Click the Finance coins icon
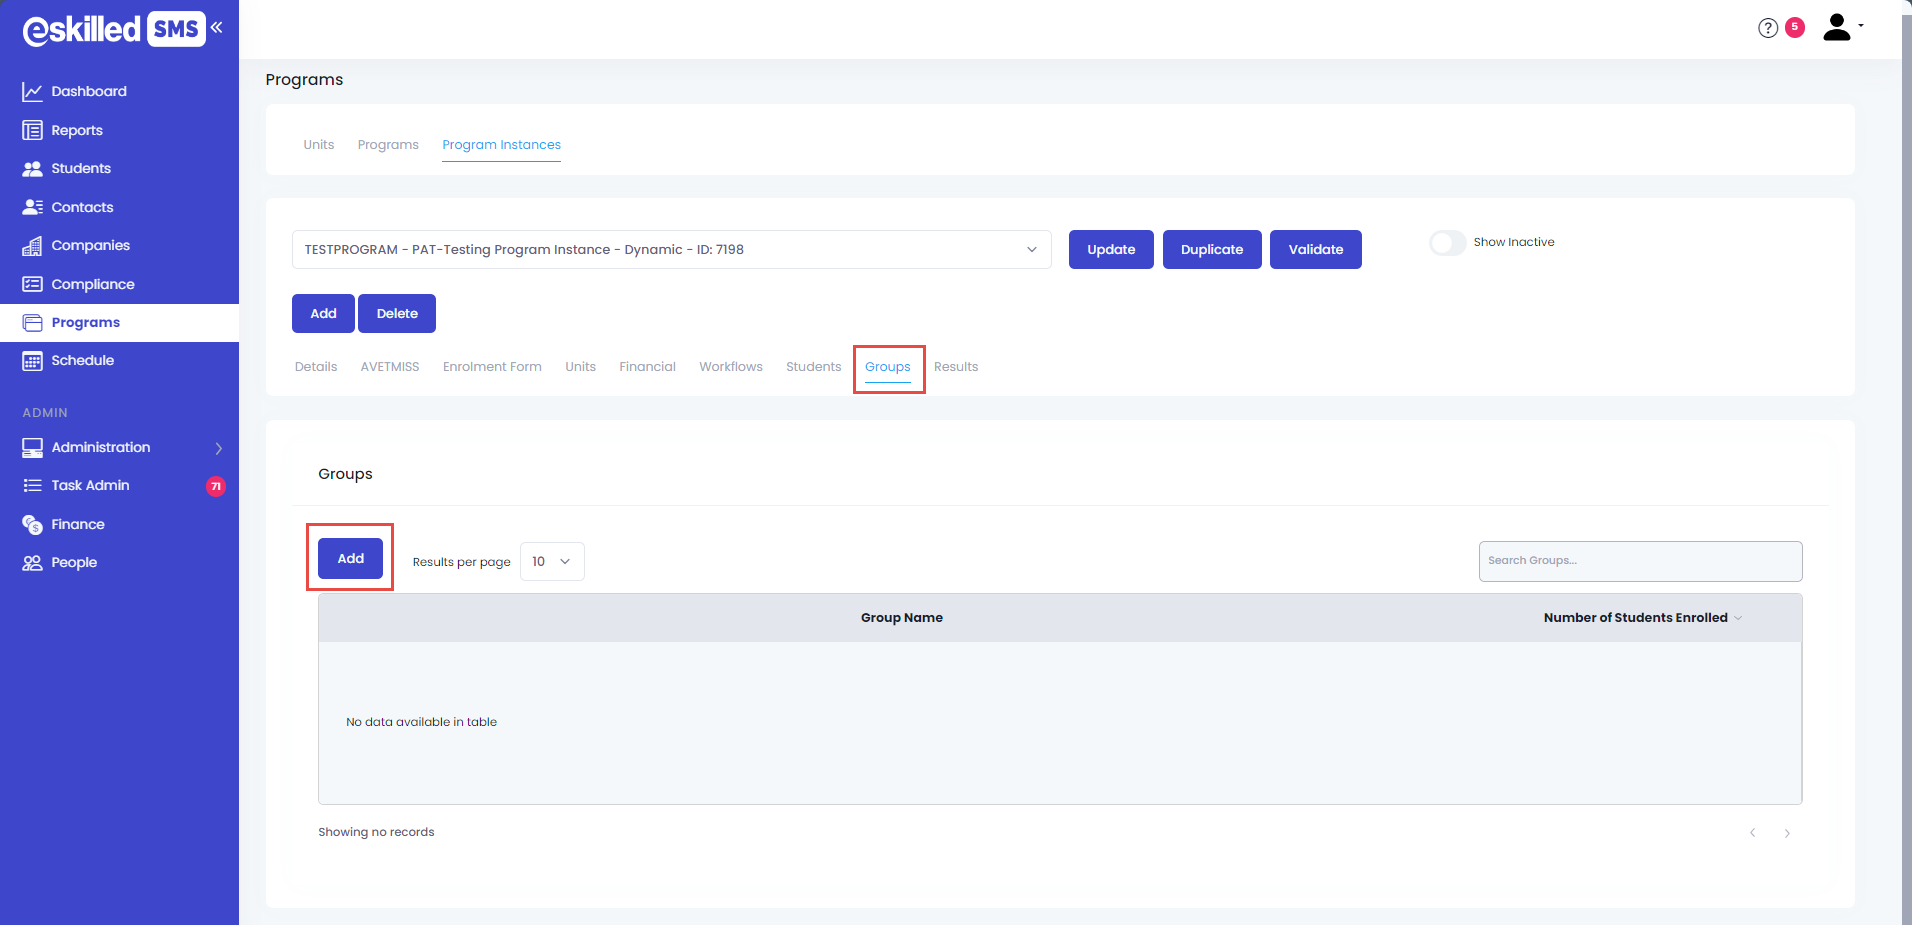Viewport: 1912px width, 925px height. 32,525
